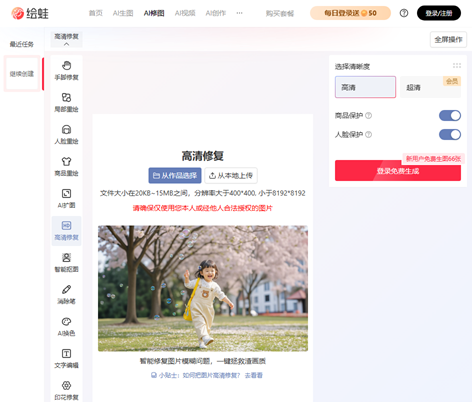This screenshot has height=402, width=472.
Task: Click 全屏操作 fullscreen button
Action: pos(448,40)
